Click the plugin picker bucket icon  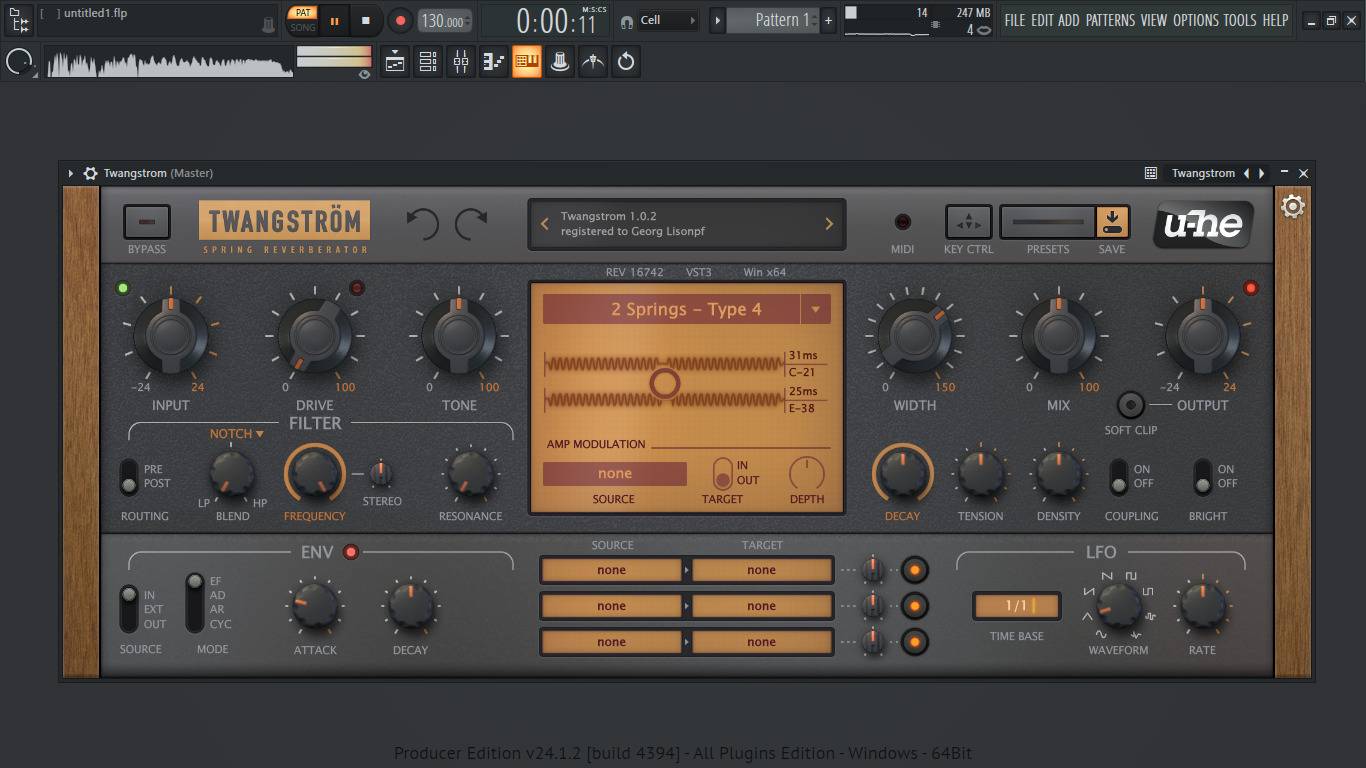[560, 62]
